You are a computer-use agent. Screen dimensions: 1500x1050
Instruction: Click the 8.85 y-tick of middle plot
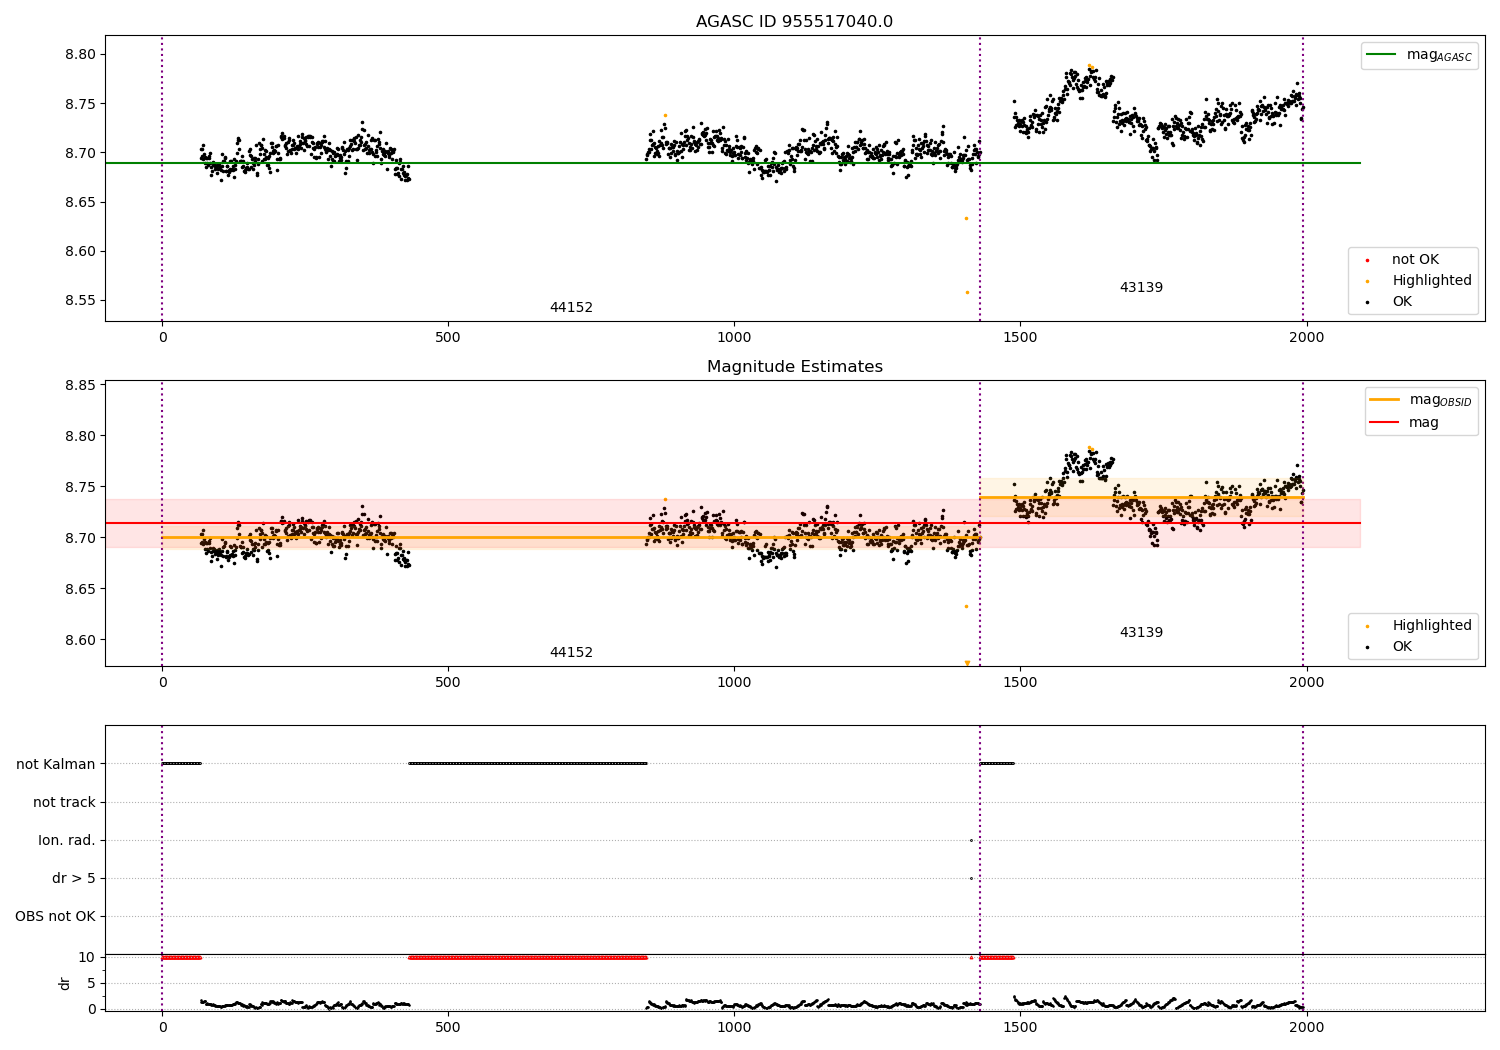(x=80, y=386)
